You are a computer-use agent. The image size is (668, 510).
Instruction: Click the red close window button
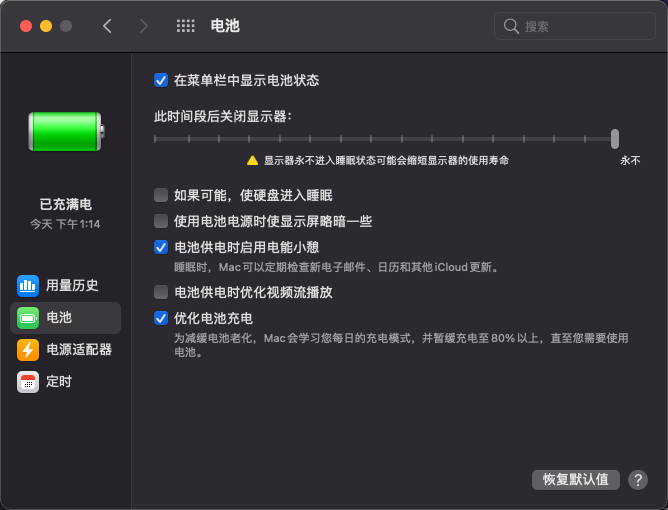26,26
